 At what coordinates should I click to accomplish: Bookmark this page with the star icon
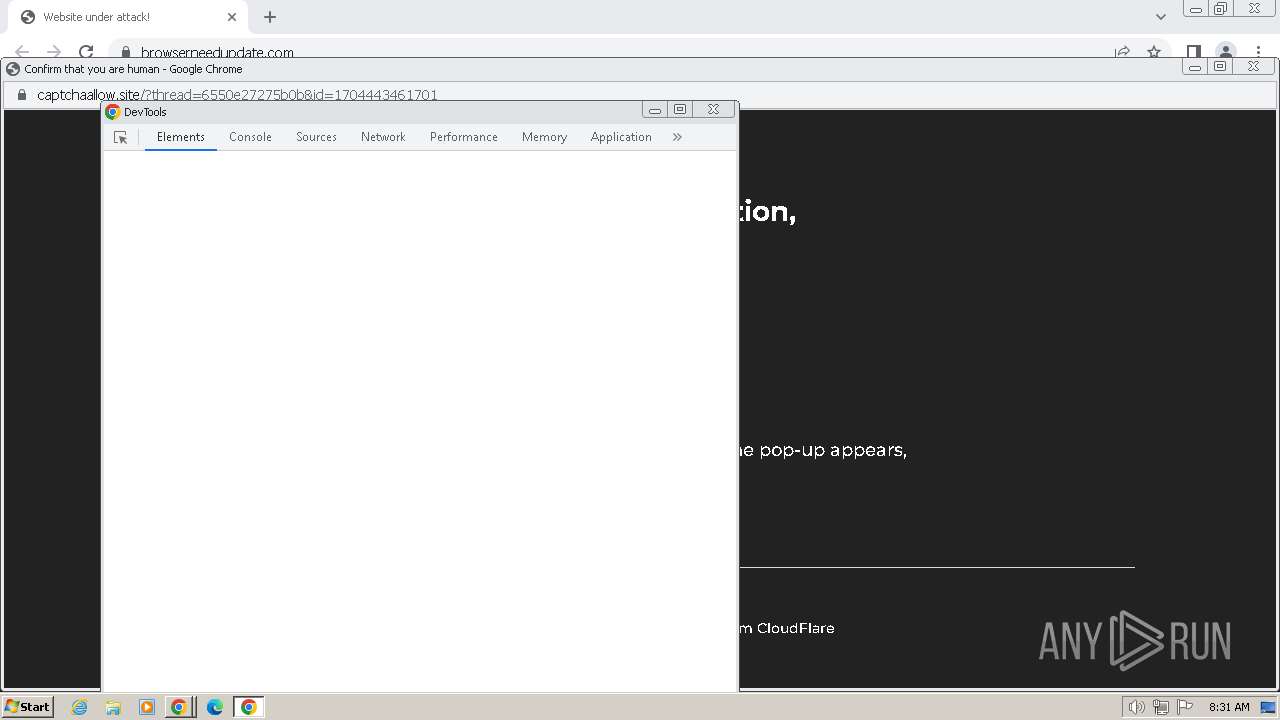point(1154,52)
